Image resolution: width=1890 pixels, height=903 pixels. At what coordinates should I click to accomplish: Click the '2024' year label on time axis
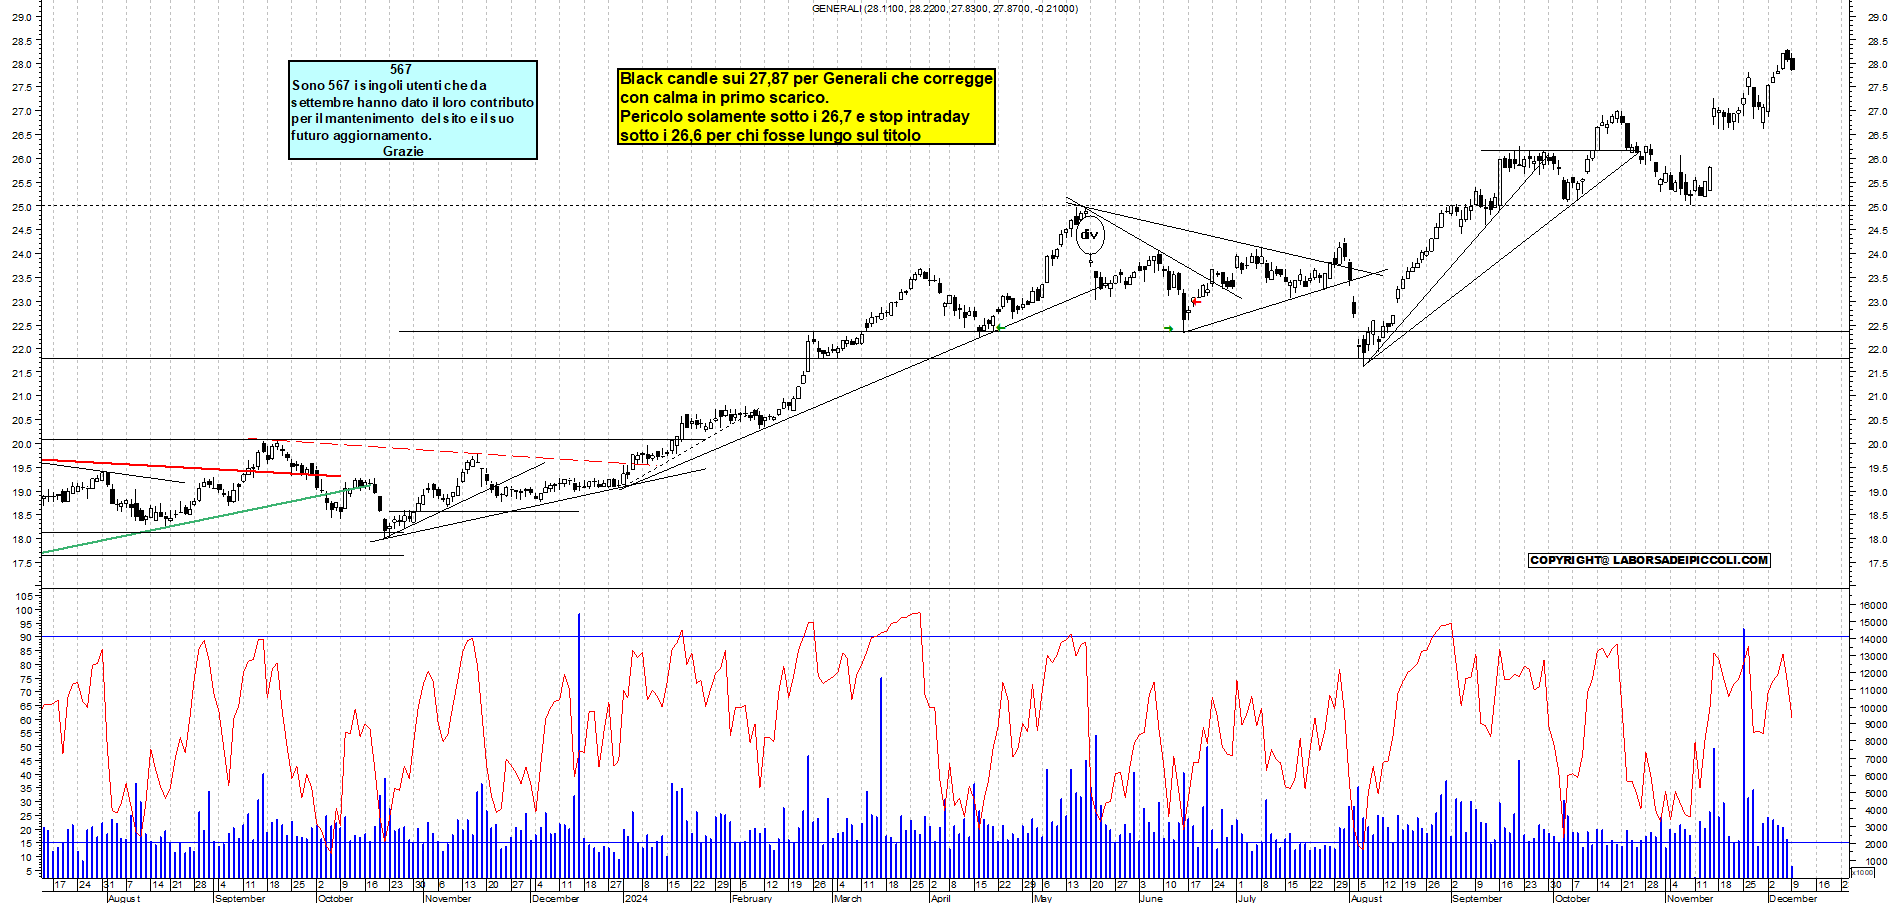coord(635,898)
